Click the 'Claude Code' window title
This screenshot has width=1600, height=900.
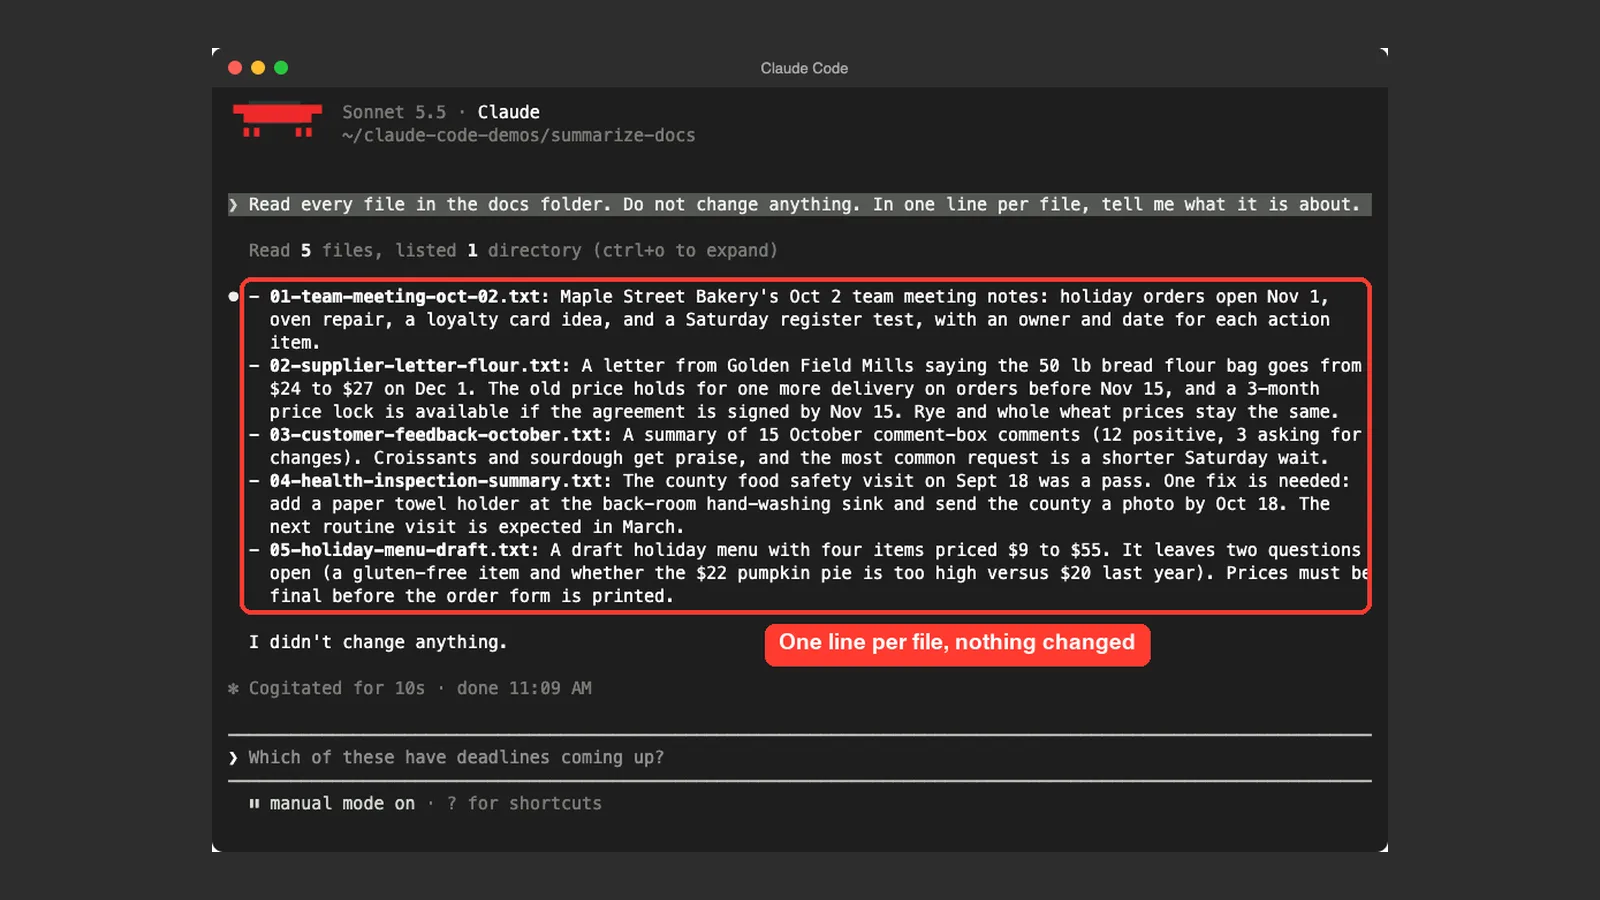pos(804,68)
